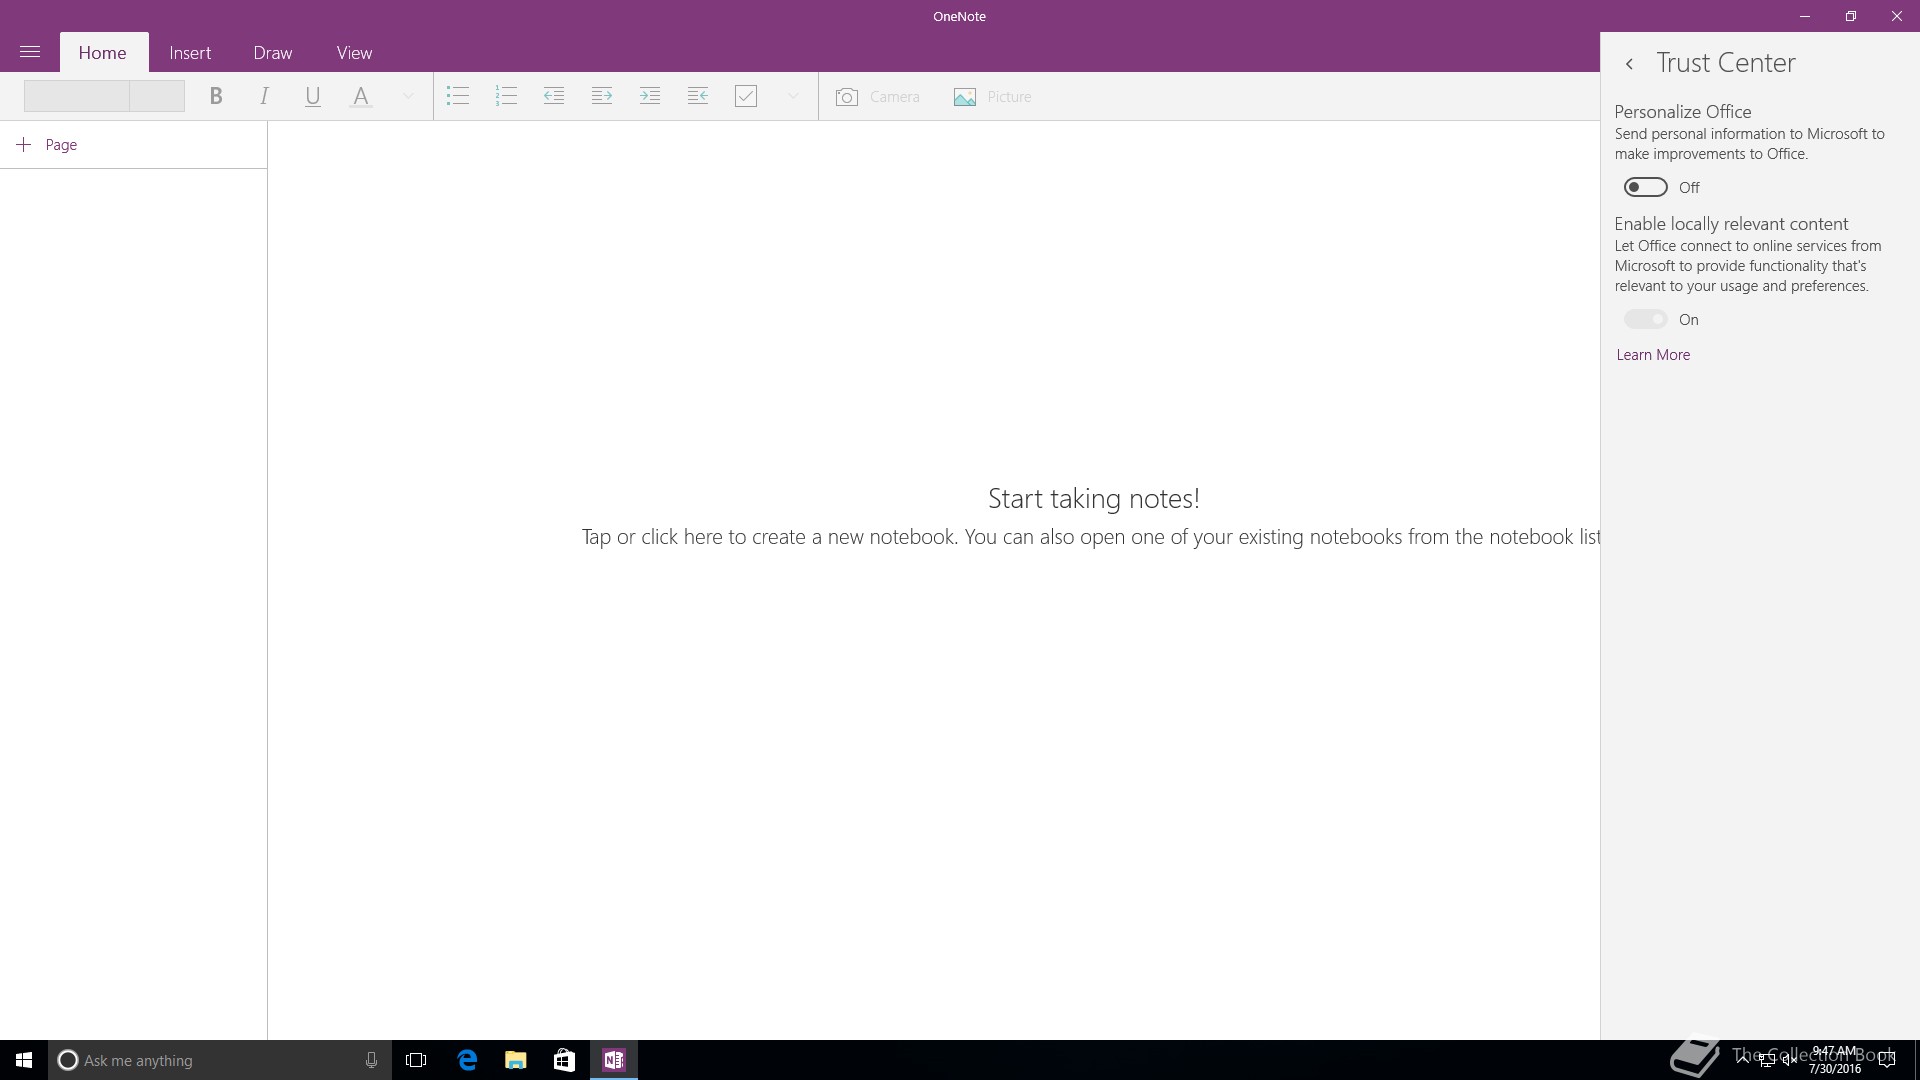The image size is (1920, 1080).
Task: Click the Personalize Office heading
Action: (x=1682, y=112)
